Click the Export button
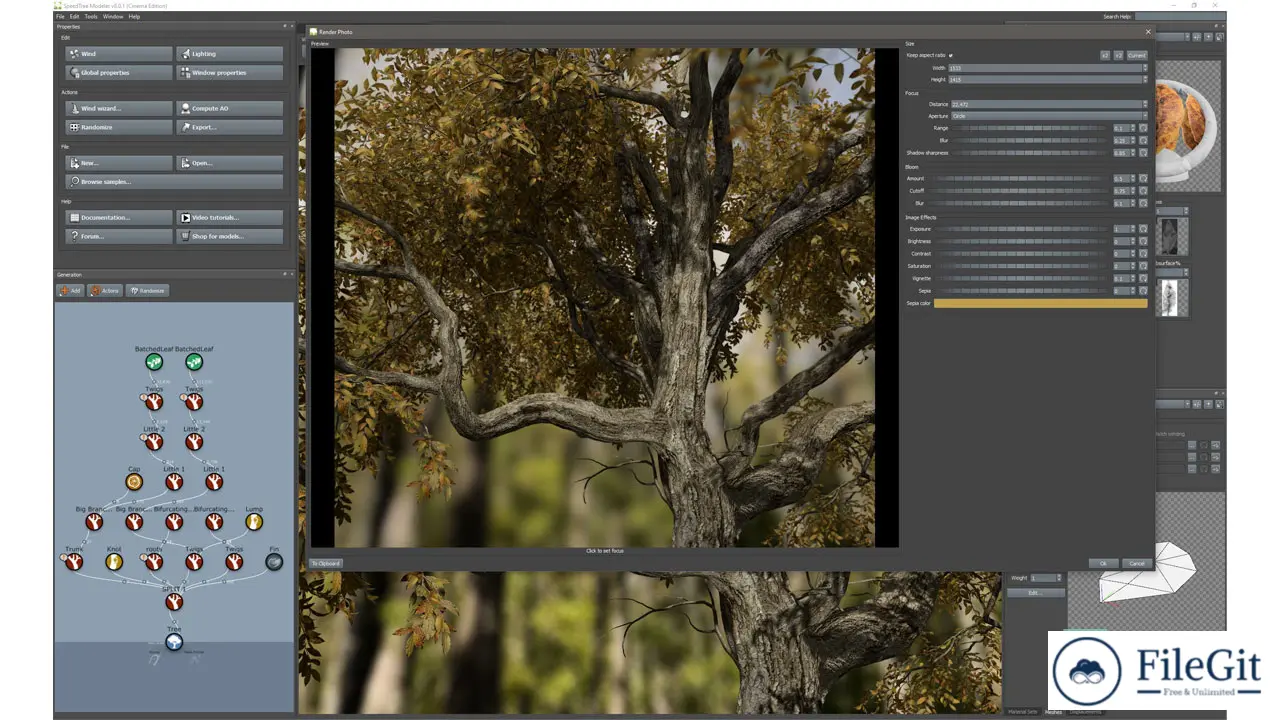The width and height of the screenshot is (1280, 720). pos(230,127)
